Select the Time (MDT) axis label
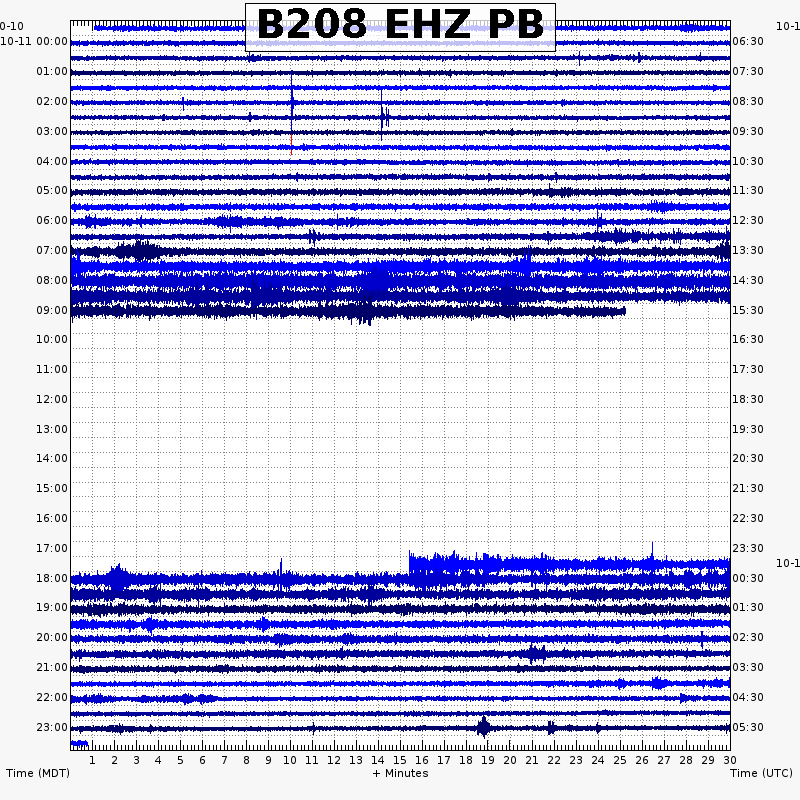This screenshot has height=800, width=800. [x=38, y=773]
